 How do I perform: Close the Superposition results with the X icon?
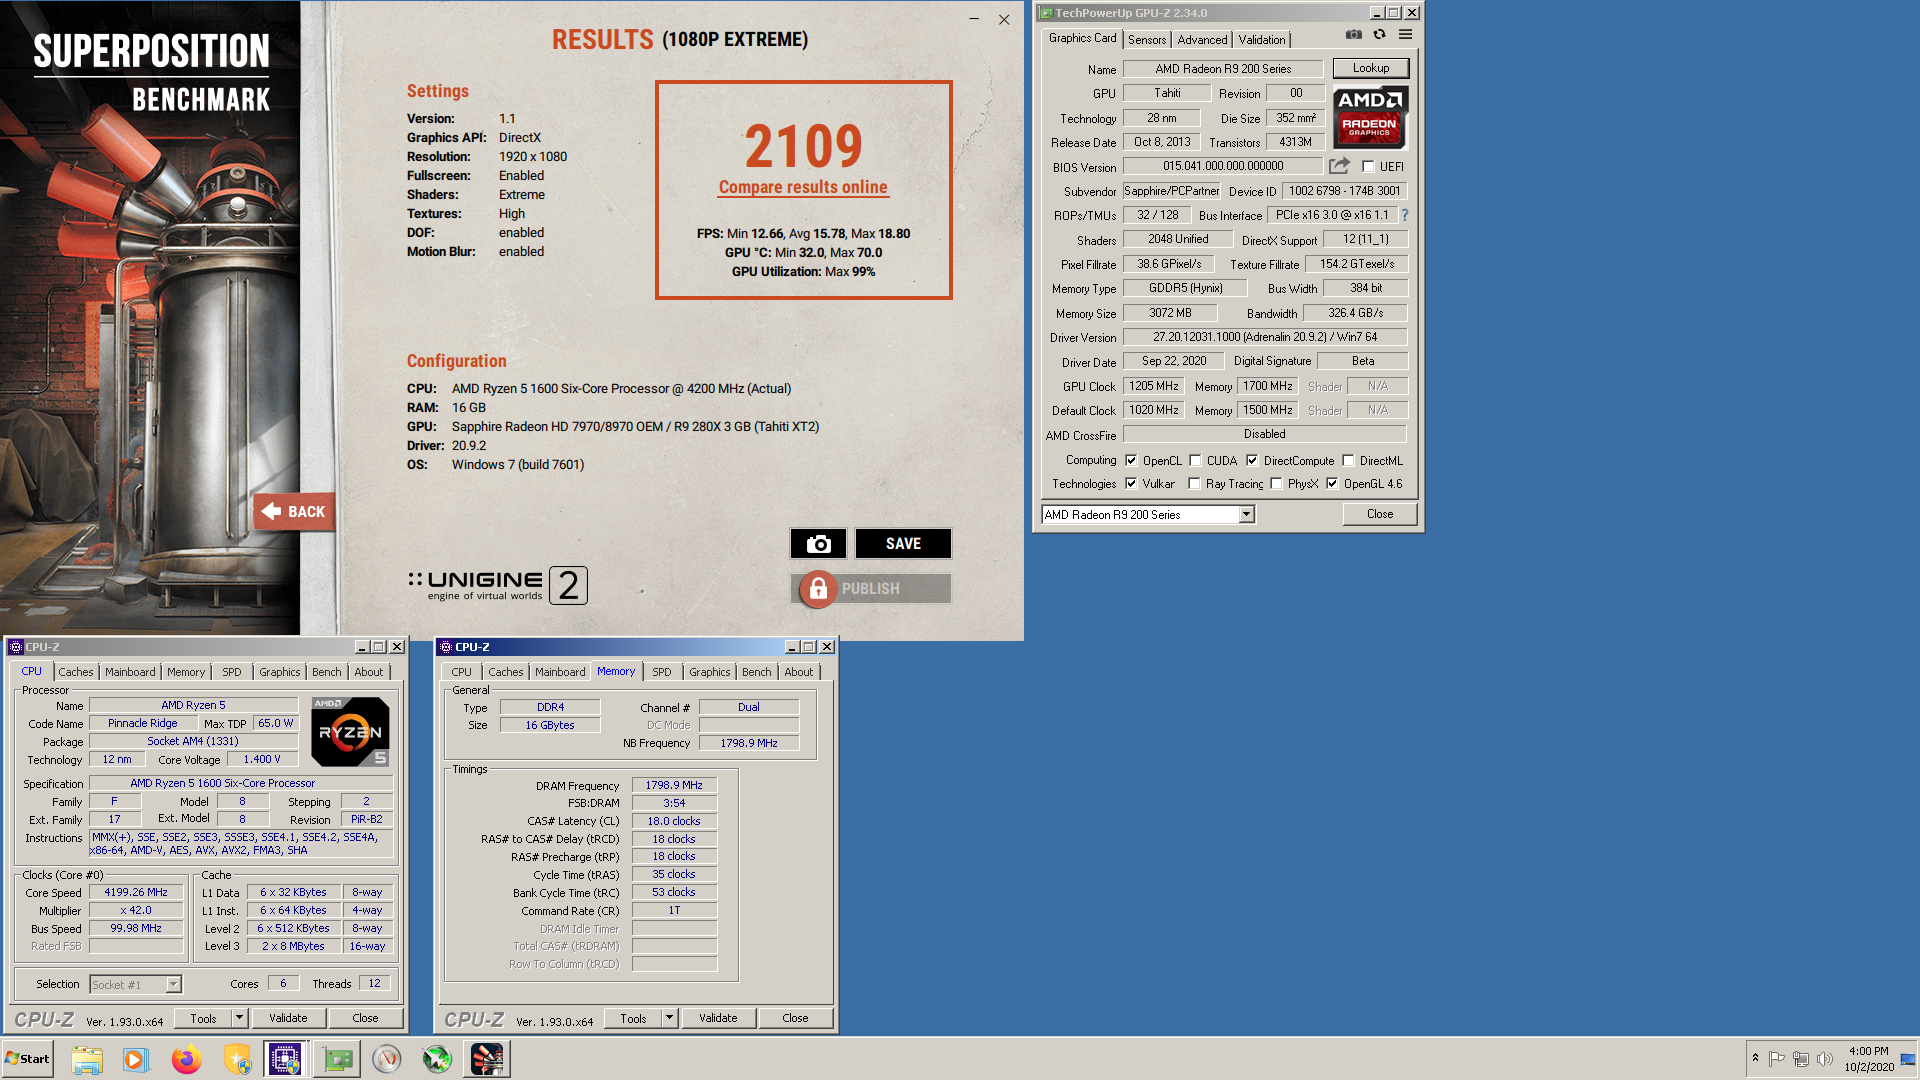(x=1004, y=20)
